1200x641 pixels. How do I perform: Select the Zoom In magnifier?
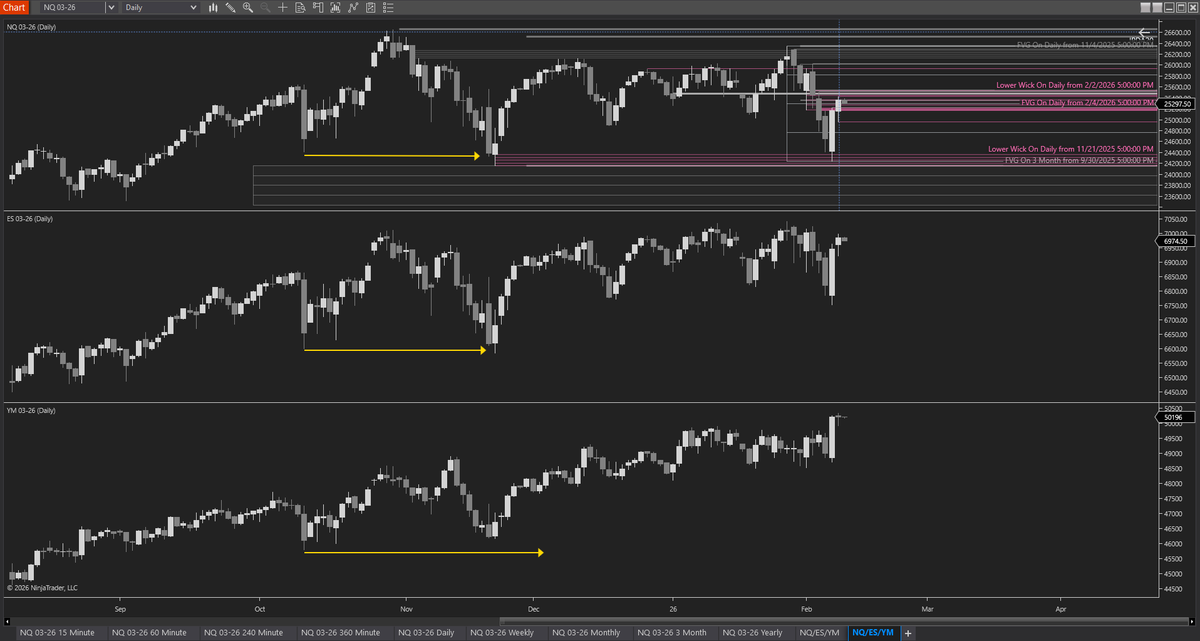(x=247, y=7)
